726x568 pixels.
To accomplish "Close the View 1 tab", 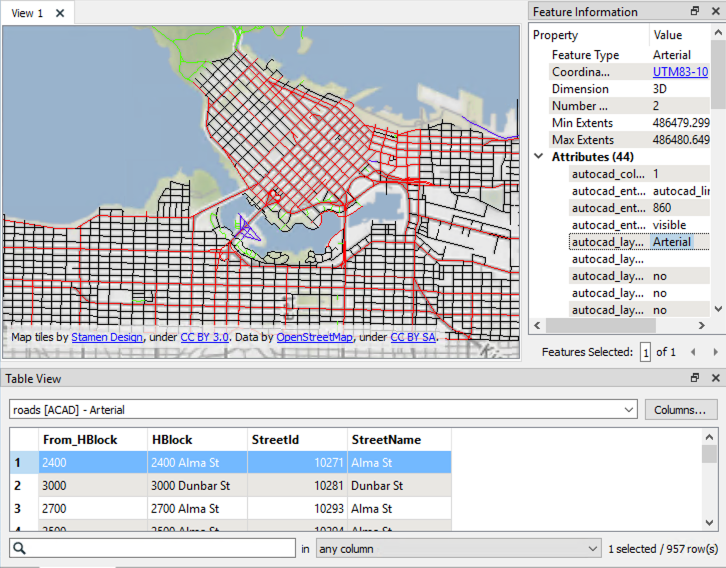I will 60,13.
